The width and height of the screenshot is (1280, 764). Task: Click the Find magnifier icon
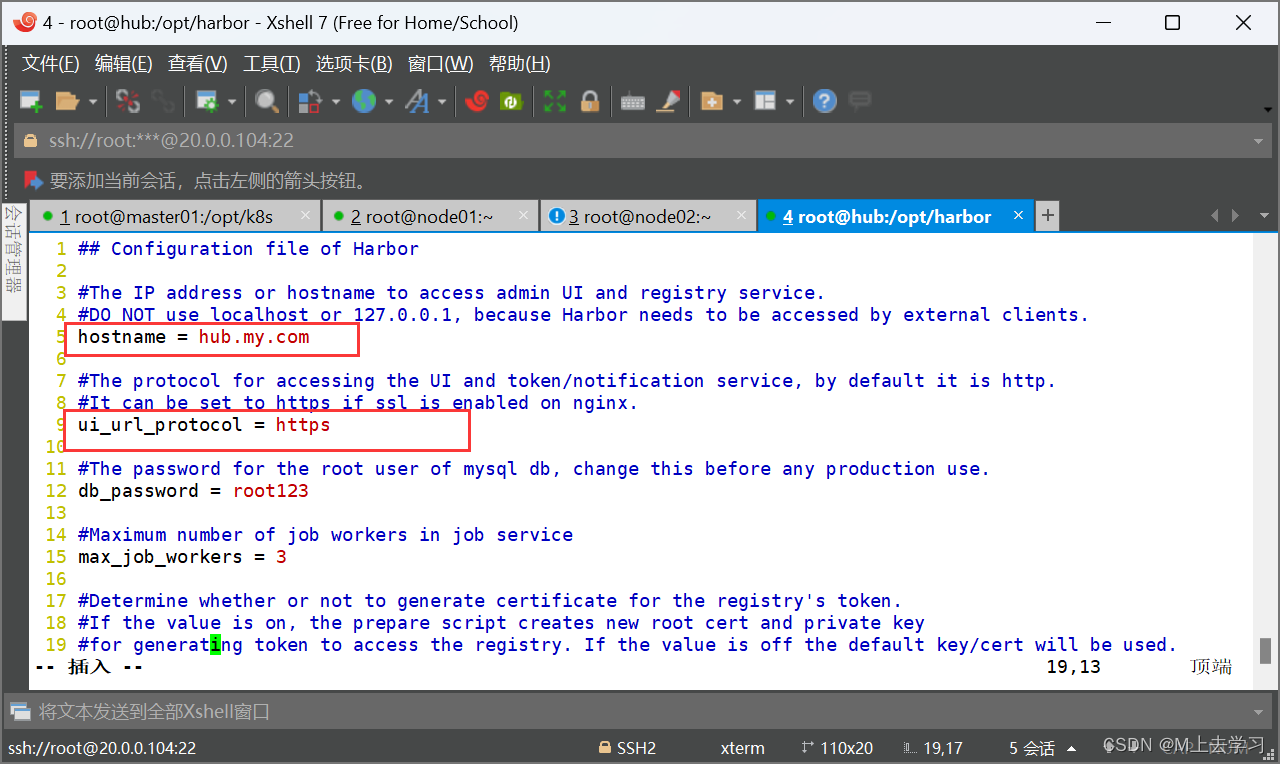click(x=266, y=101)
